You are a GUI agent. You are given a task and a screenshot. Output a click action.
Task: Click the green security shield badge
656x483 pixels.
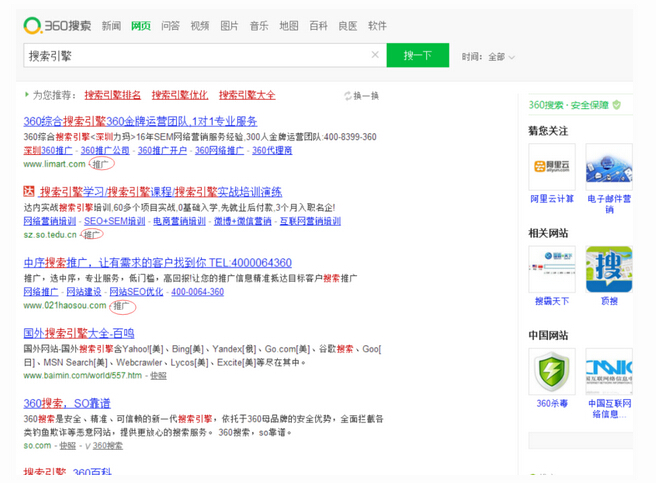(x=617, y=105)
